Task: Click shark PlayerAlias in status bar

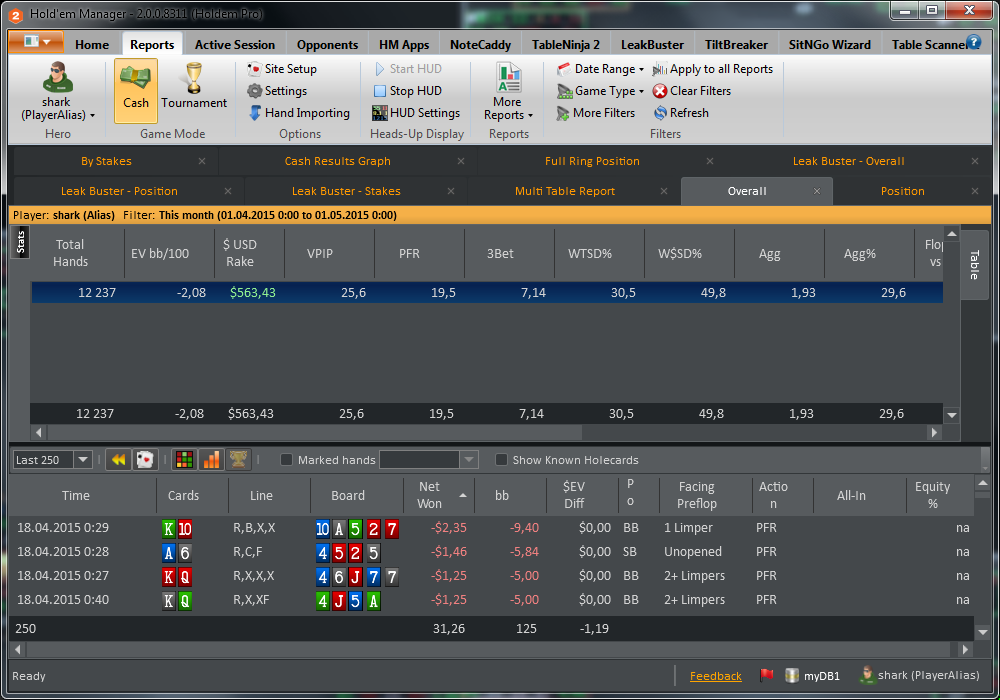Action: point(920,675)
